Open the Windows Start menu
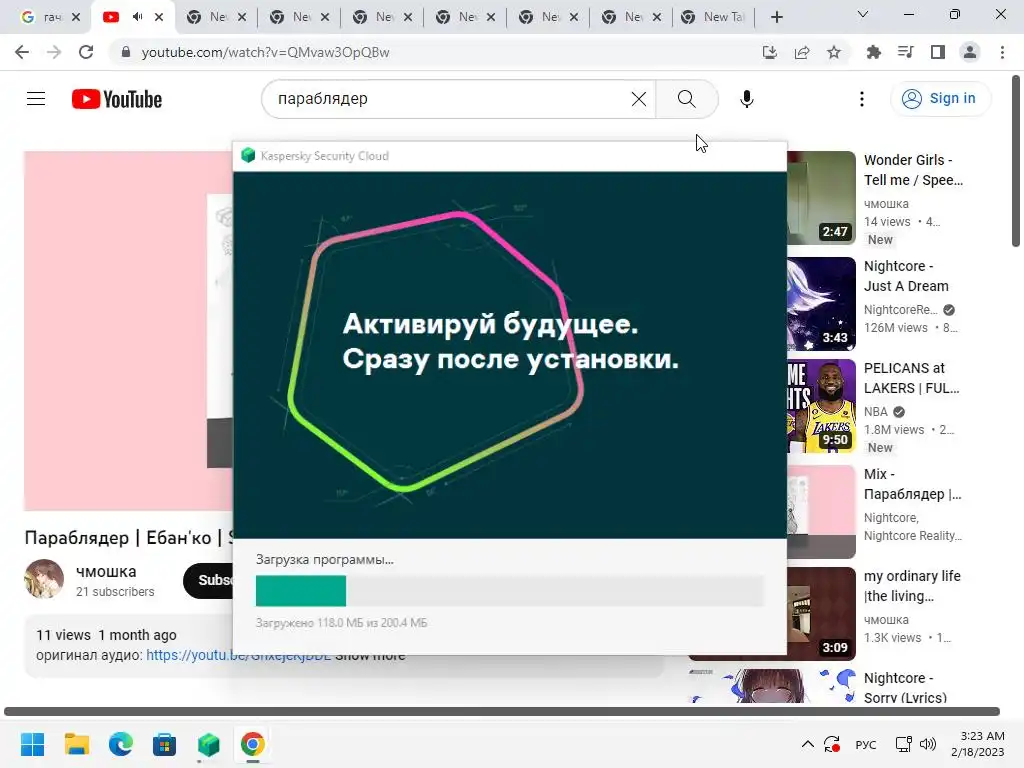The width and height of the screenshot is (1024, 768). (x=32, y=744)
